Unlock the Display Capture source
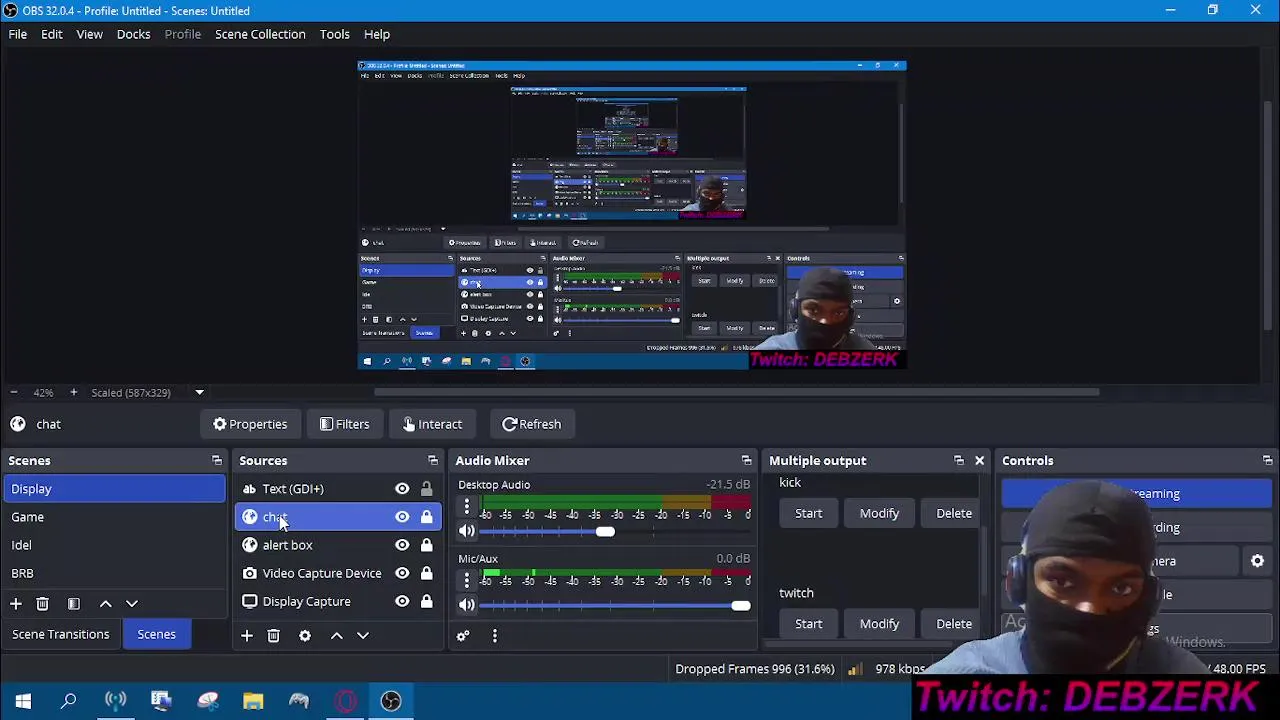The width and height of the screenshot is (1280, 720). pyautogui.click(x=426, y=601)
